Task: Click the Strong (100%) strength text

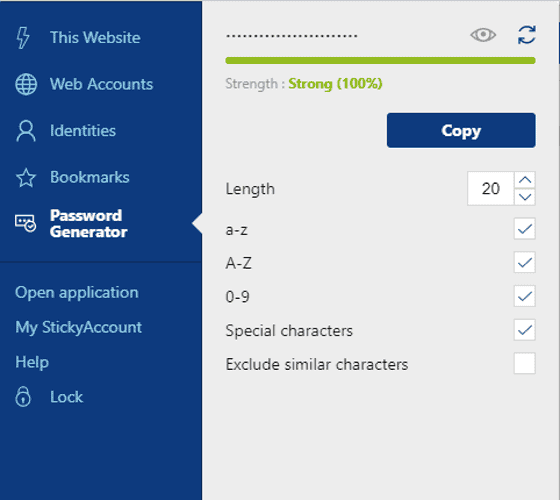Action: (335, 84)
